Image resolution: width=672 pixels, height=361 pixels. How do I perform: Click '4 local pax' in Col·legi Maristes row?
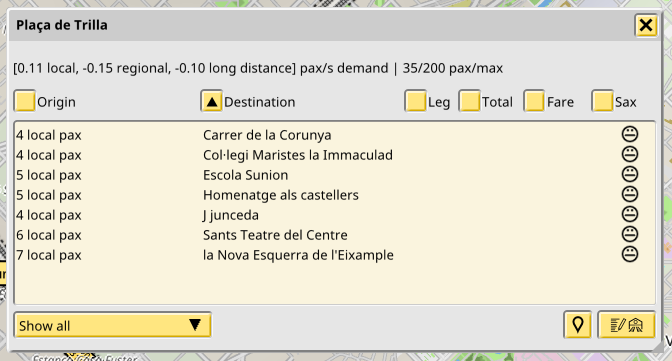(x=49, y=155)
